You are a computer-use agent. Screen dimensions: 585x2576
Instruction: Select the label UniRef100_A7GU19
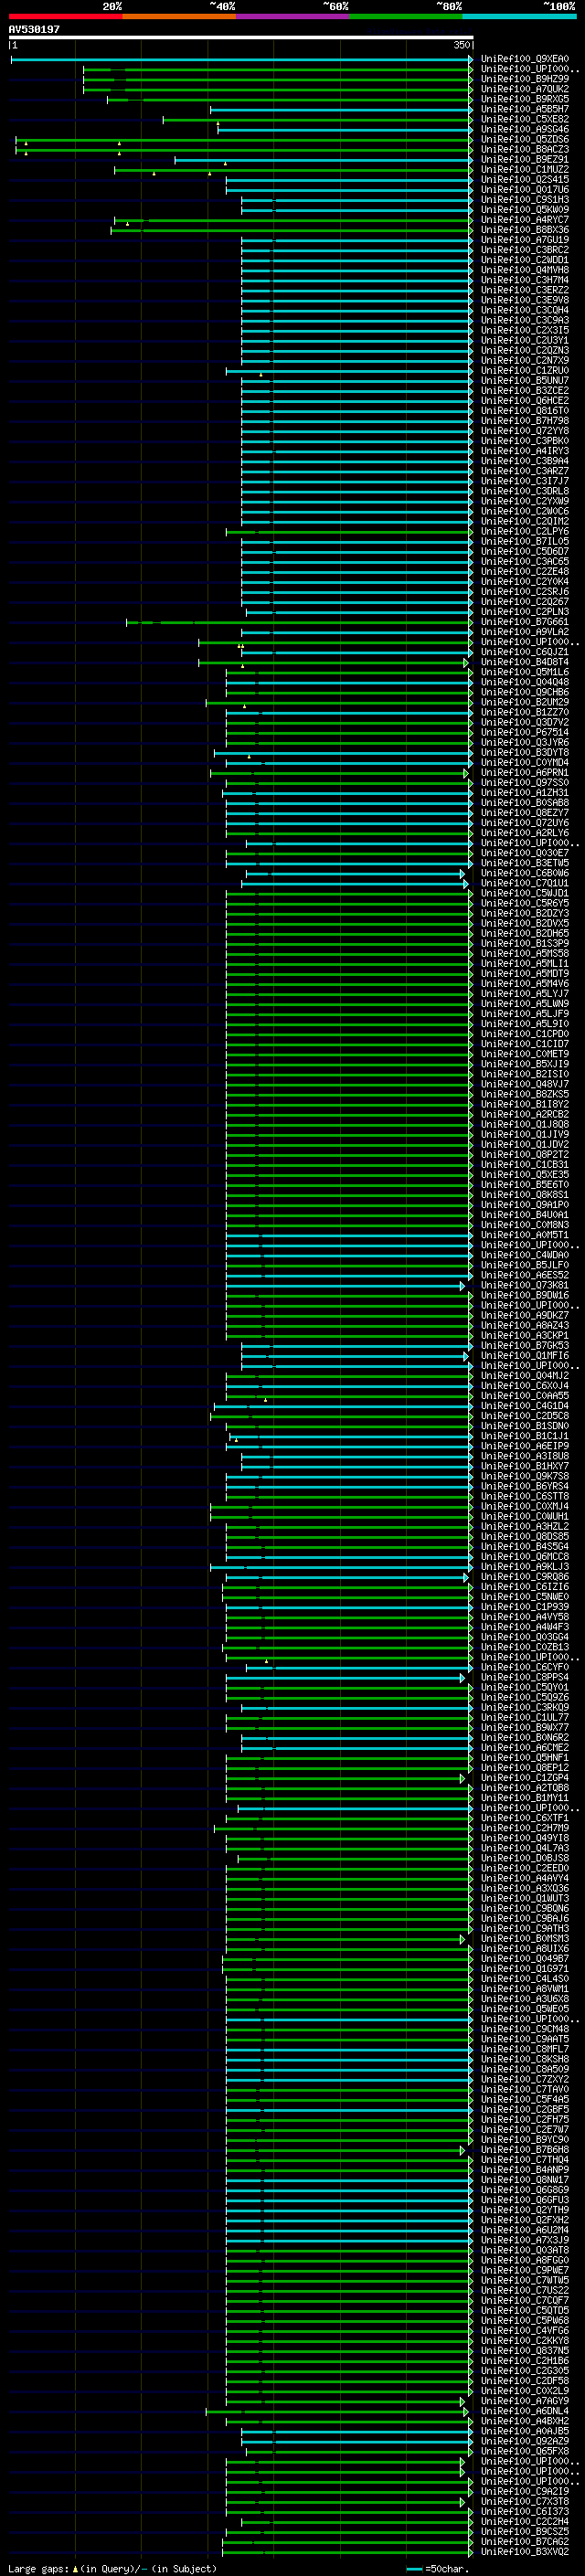coord(525,240)
